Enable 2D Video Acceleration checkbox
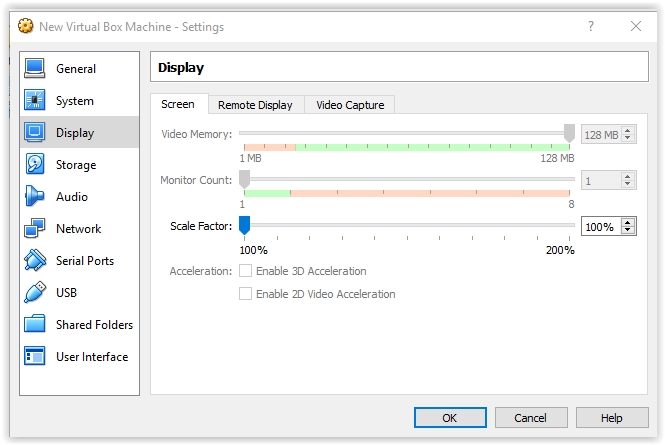The width and height of the screenshot is (665, 445). pos(245,294)
